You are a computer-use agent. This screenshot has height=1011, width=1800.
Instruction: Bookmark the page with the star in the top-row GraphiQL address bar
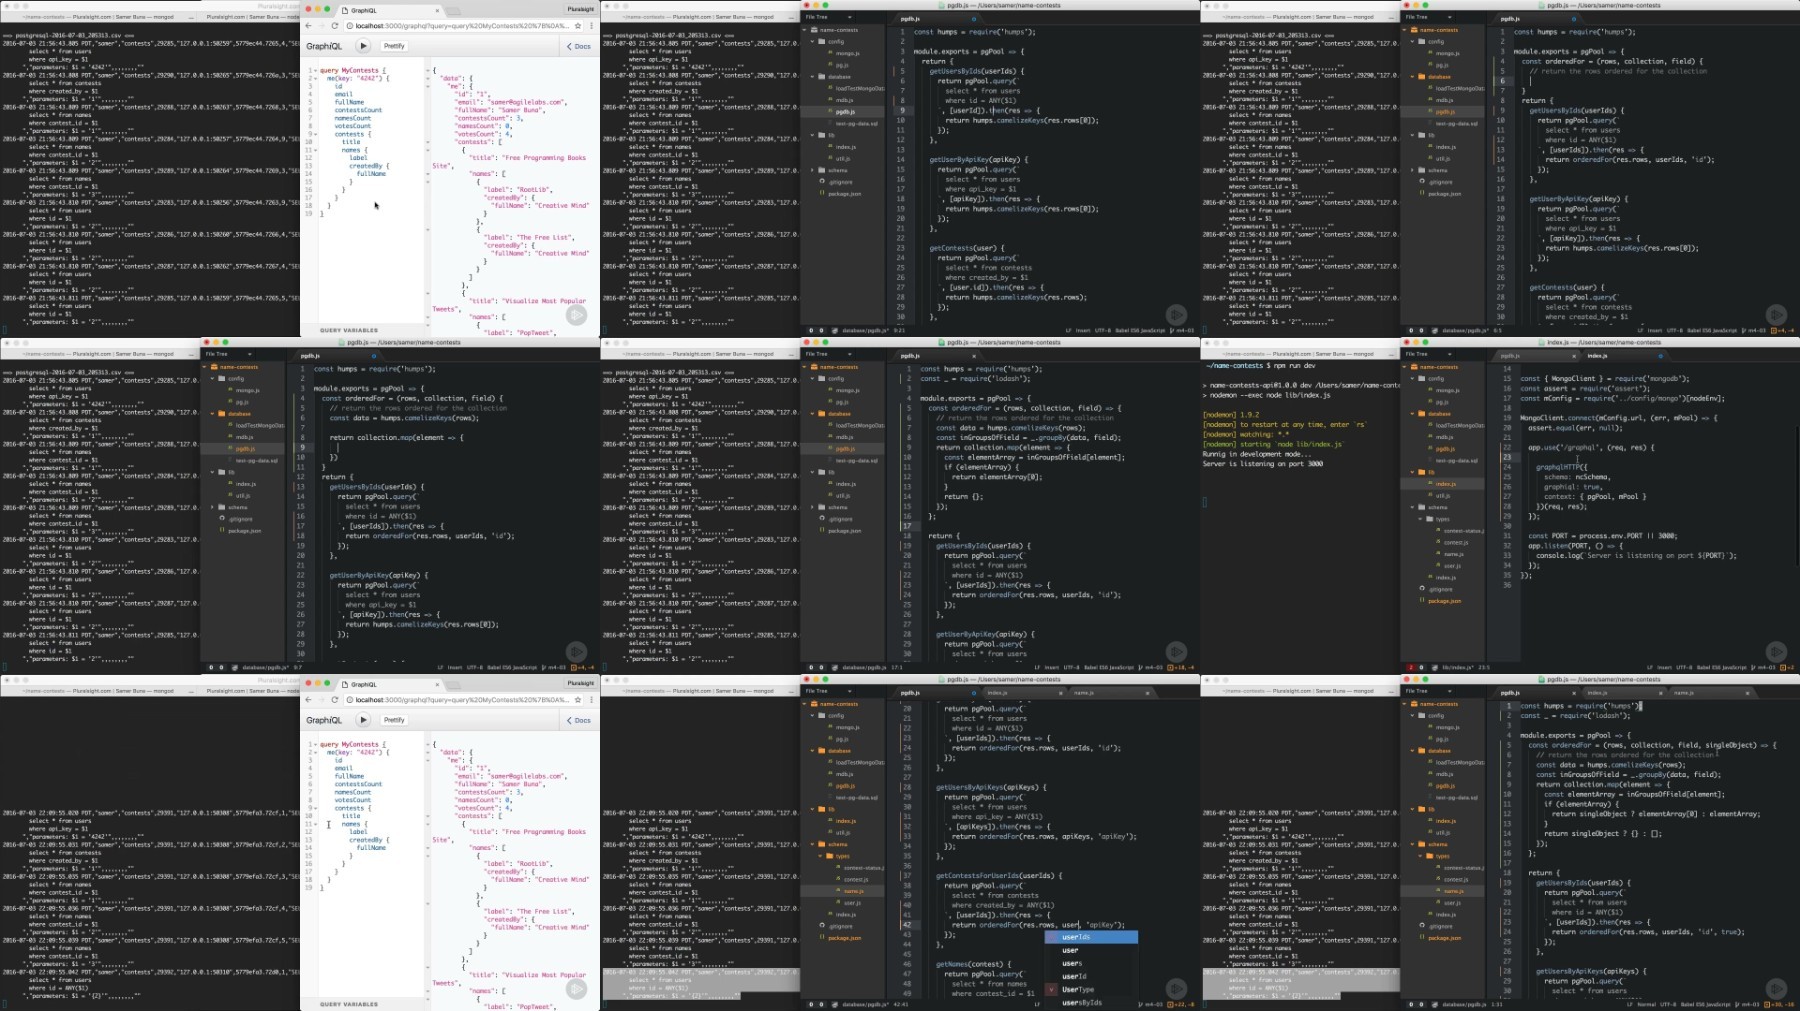pos(578,26)
